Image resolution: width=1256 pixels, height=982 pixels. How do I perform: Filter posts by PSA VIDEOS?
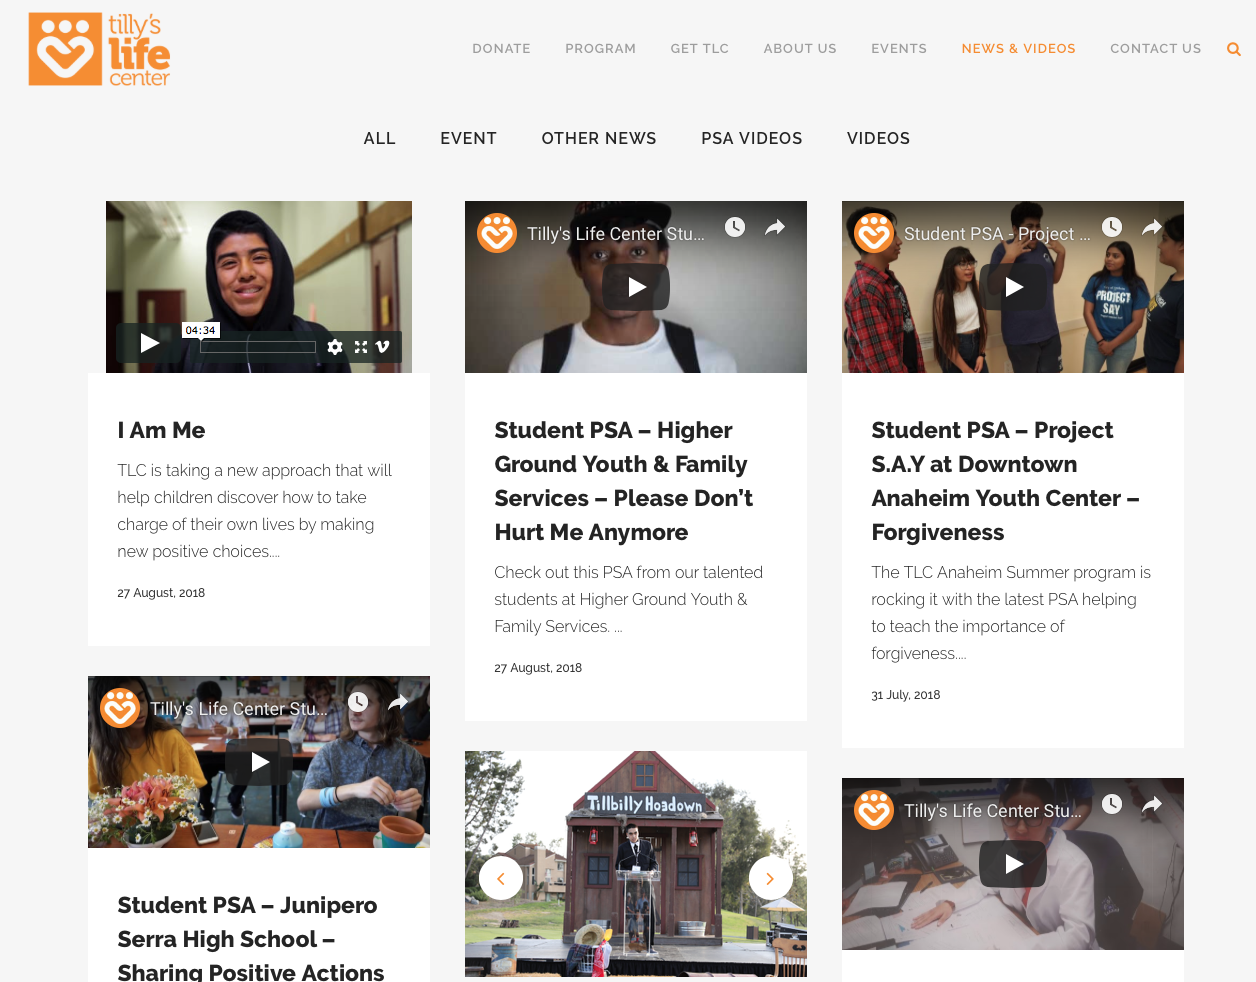click(x=752, y=138)
